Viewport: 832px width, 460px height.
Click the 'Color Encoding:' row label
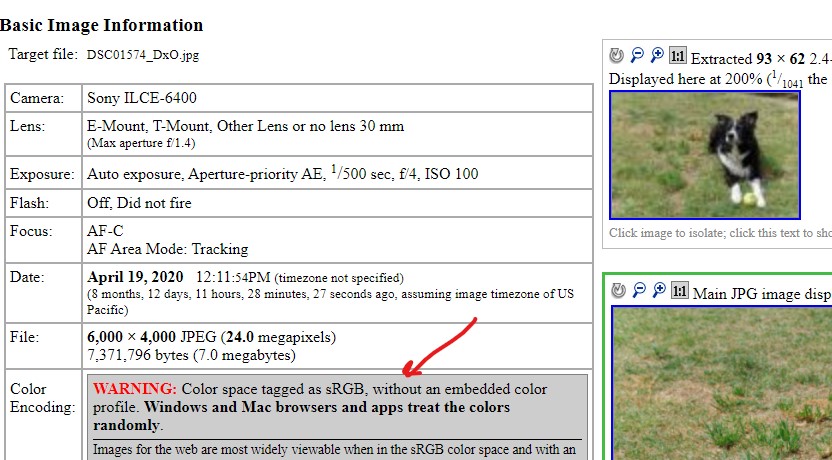coord(42,398)
